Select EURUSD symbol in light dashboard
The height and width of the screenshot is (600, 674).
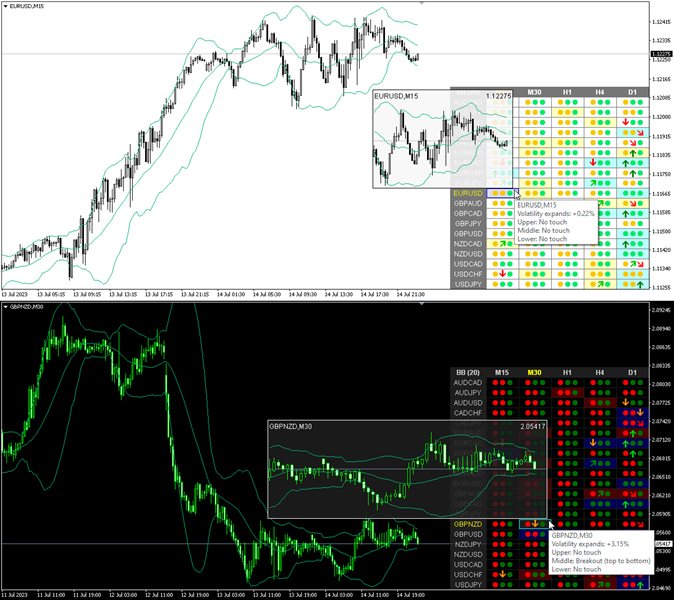pos(468,193)
